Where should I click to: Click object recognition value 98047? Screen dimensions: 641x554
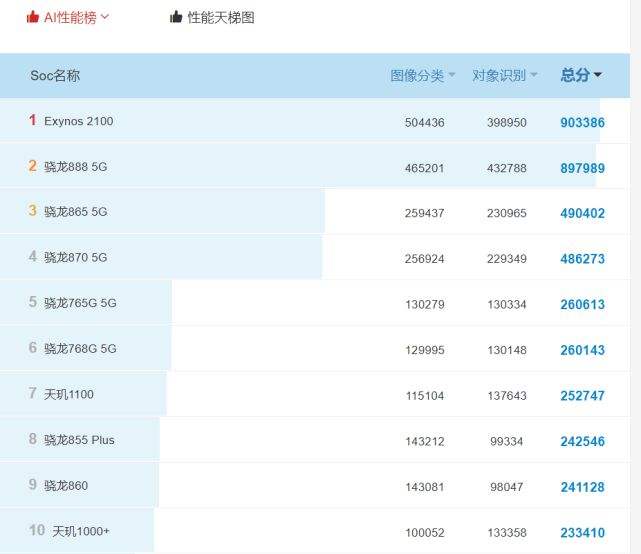[x=507, y=487]
